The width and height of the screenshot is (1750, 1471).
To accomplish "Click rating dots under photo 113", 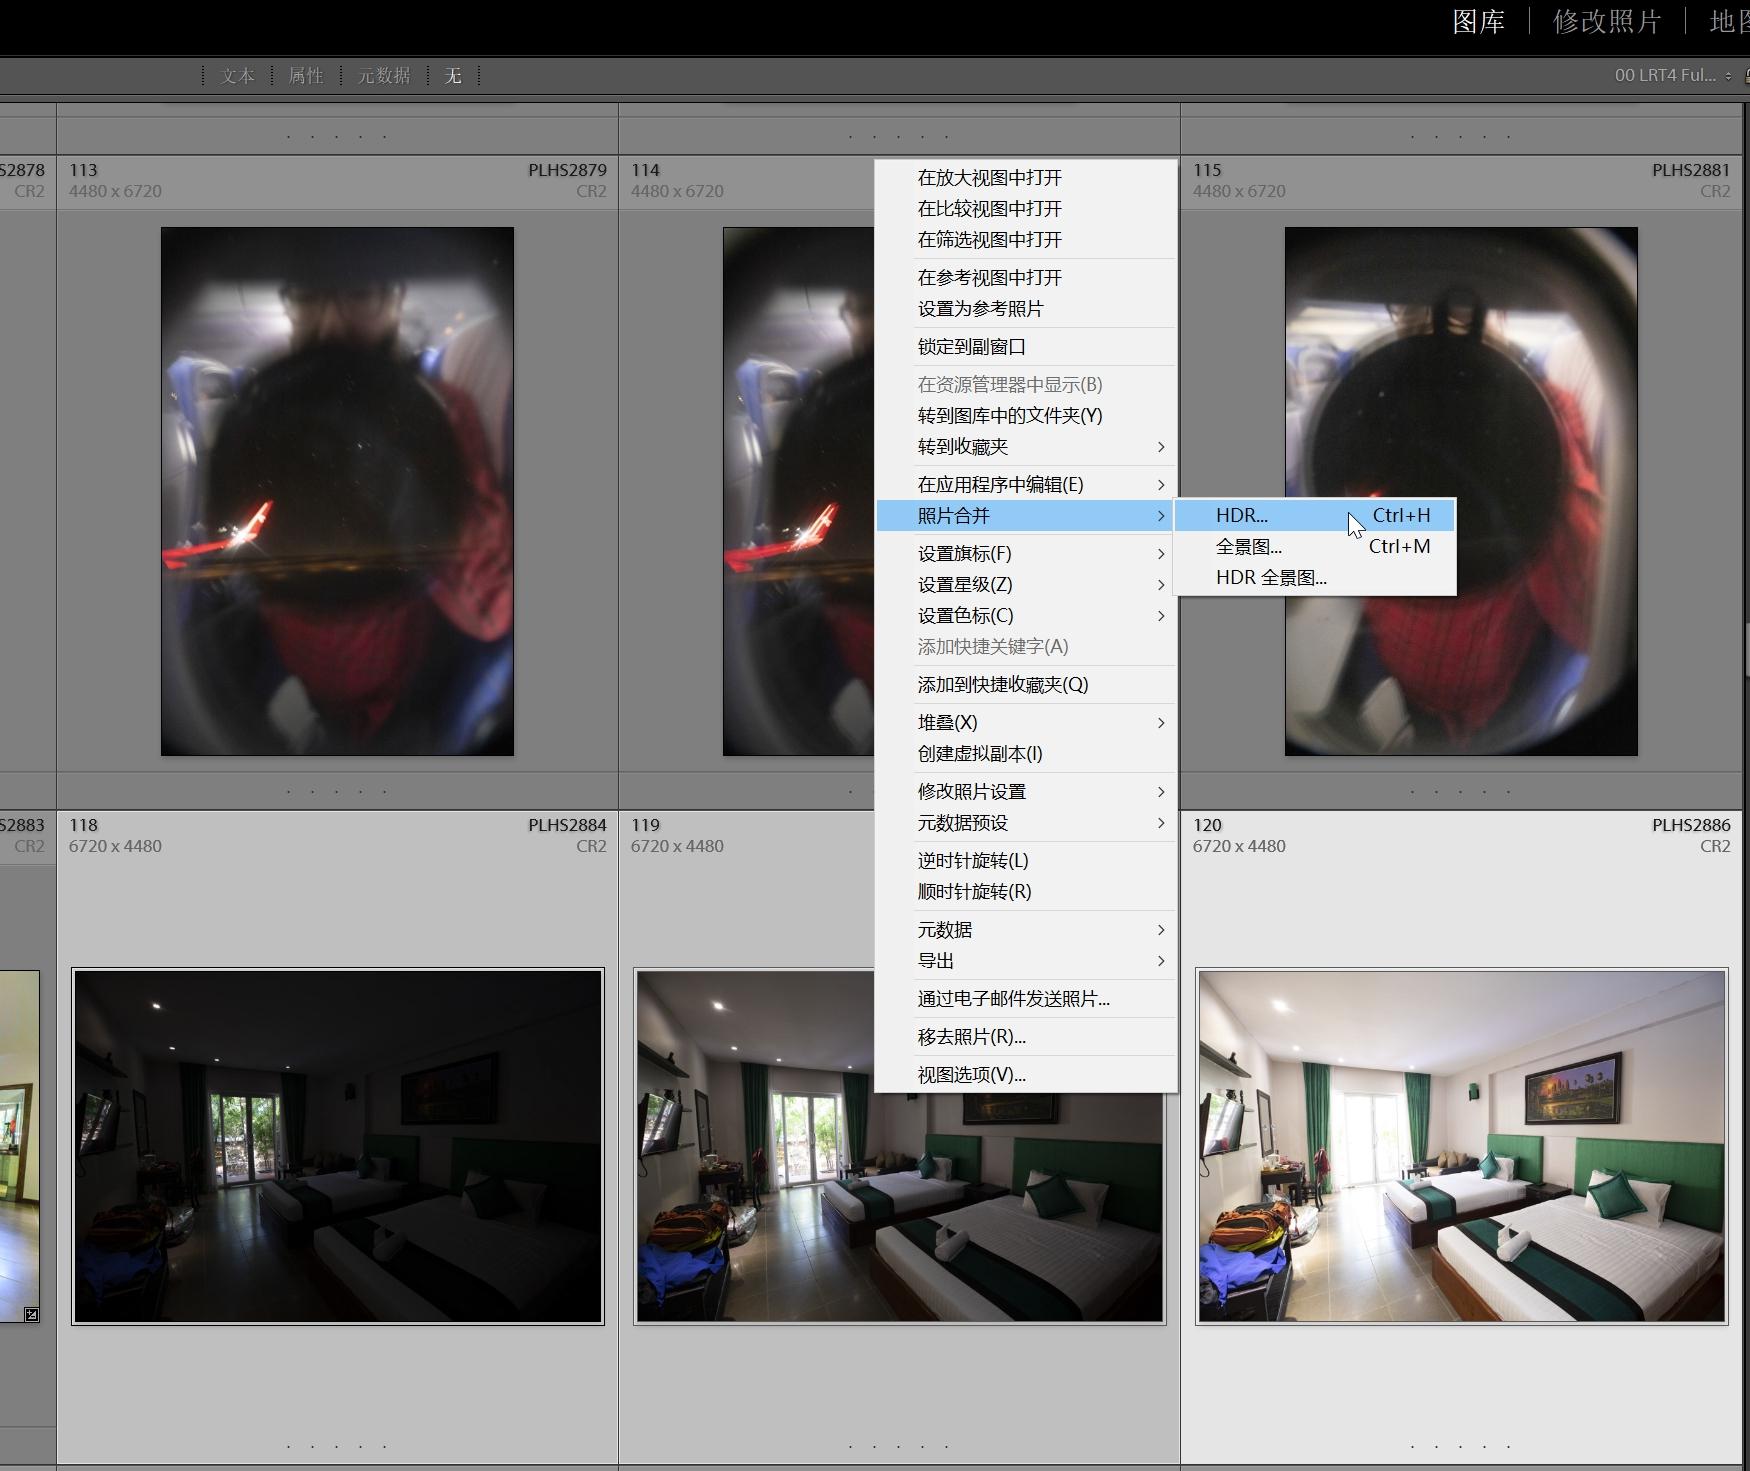I will (337, 792).
